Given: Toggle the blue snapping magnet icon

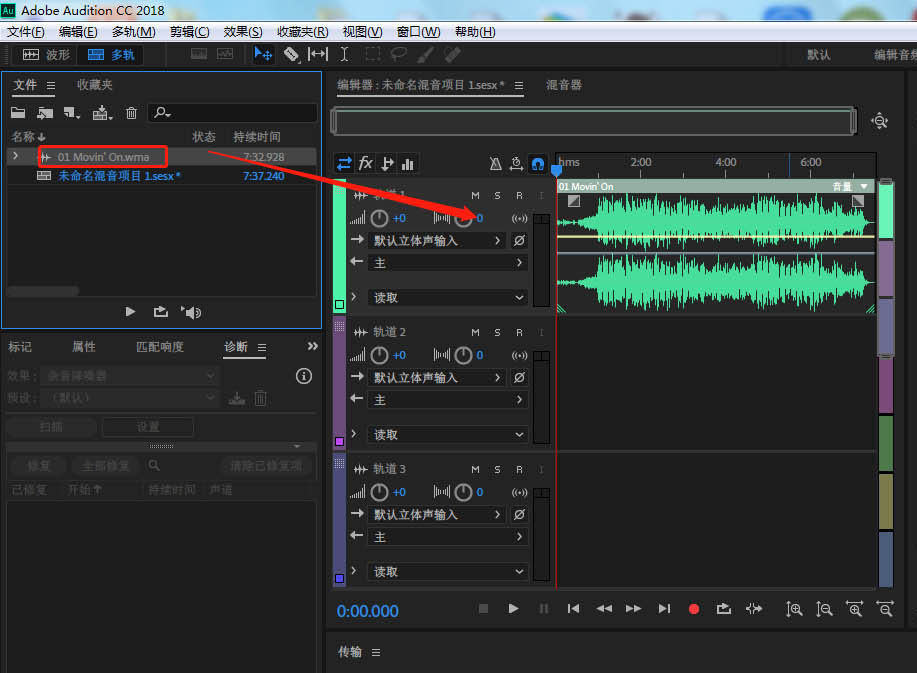Looking at the screenshot, I should [x=538, y=164].
